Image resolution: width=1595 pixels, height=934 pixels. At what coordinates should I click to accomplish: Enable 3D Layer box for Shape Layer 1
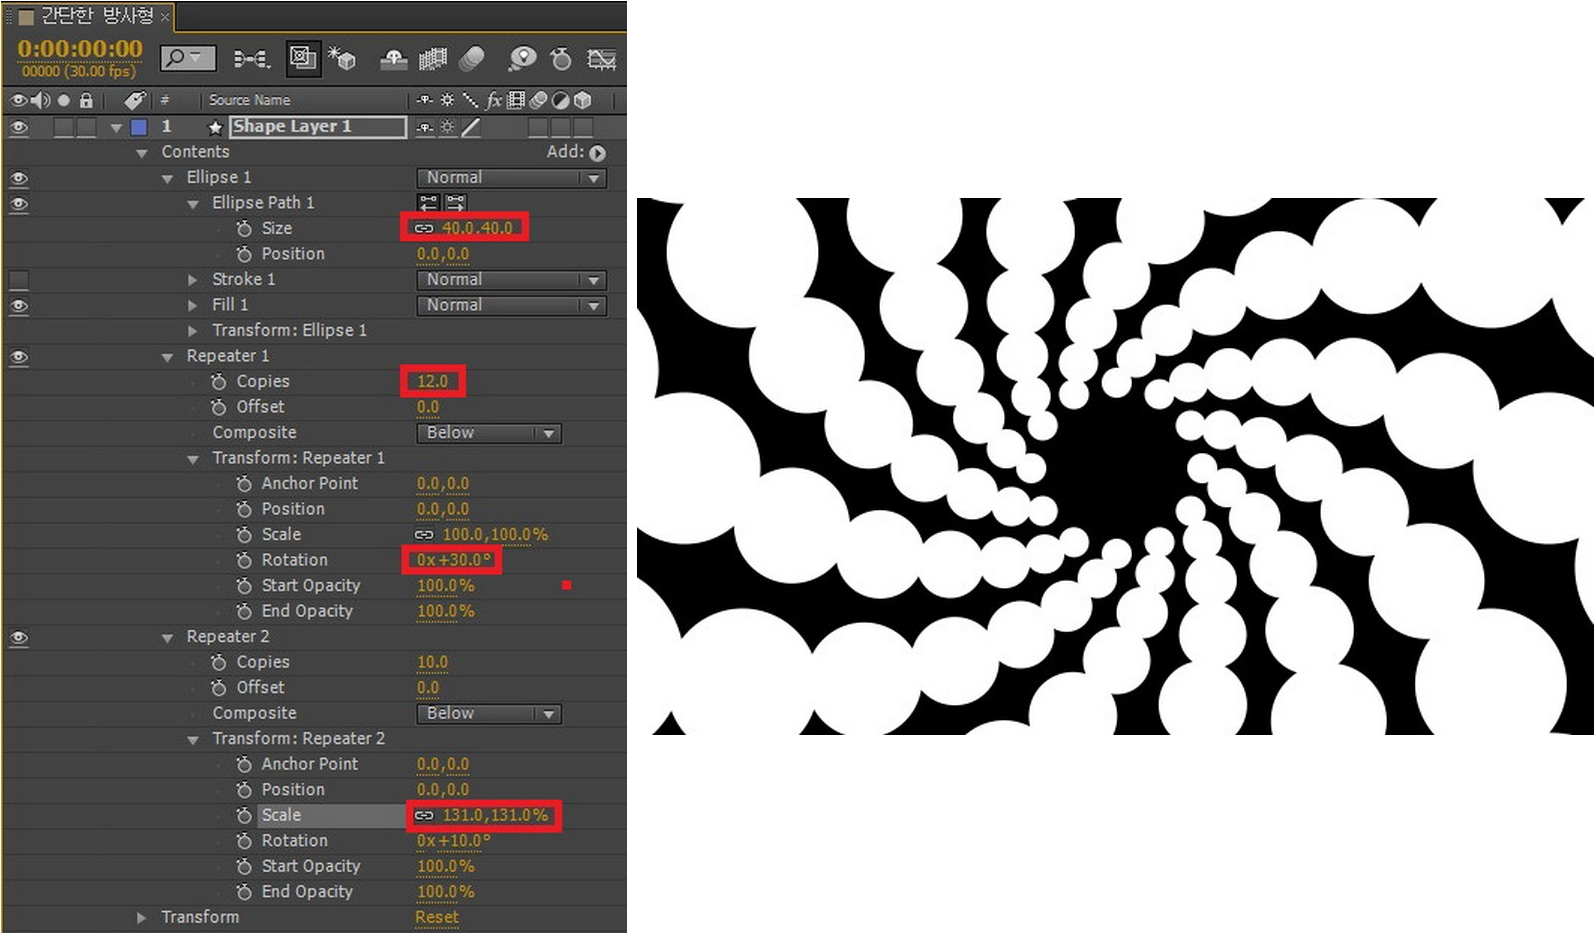[x=583, y=127]
